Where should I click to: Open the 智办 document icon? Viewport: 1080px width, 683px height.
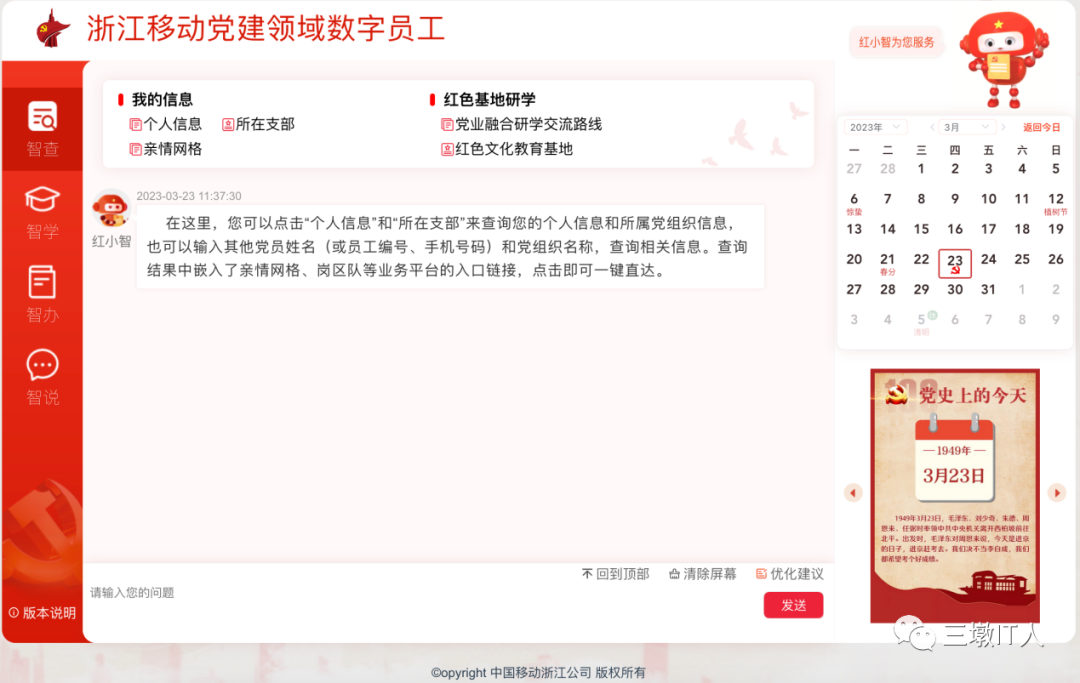pos(43,282)
